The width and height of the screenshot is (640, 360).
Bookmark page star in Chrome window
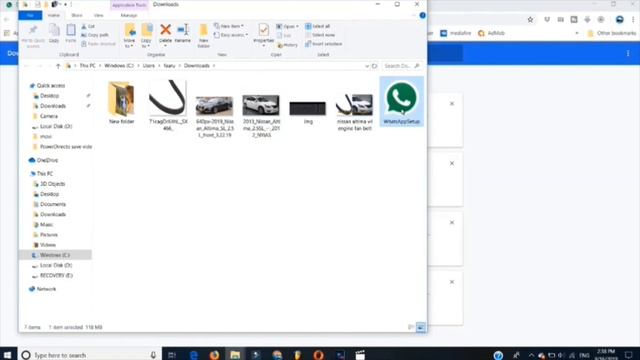click(x=530, y=20)
